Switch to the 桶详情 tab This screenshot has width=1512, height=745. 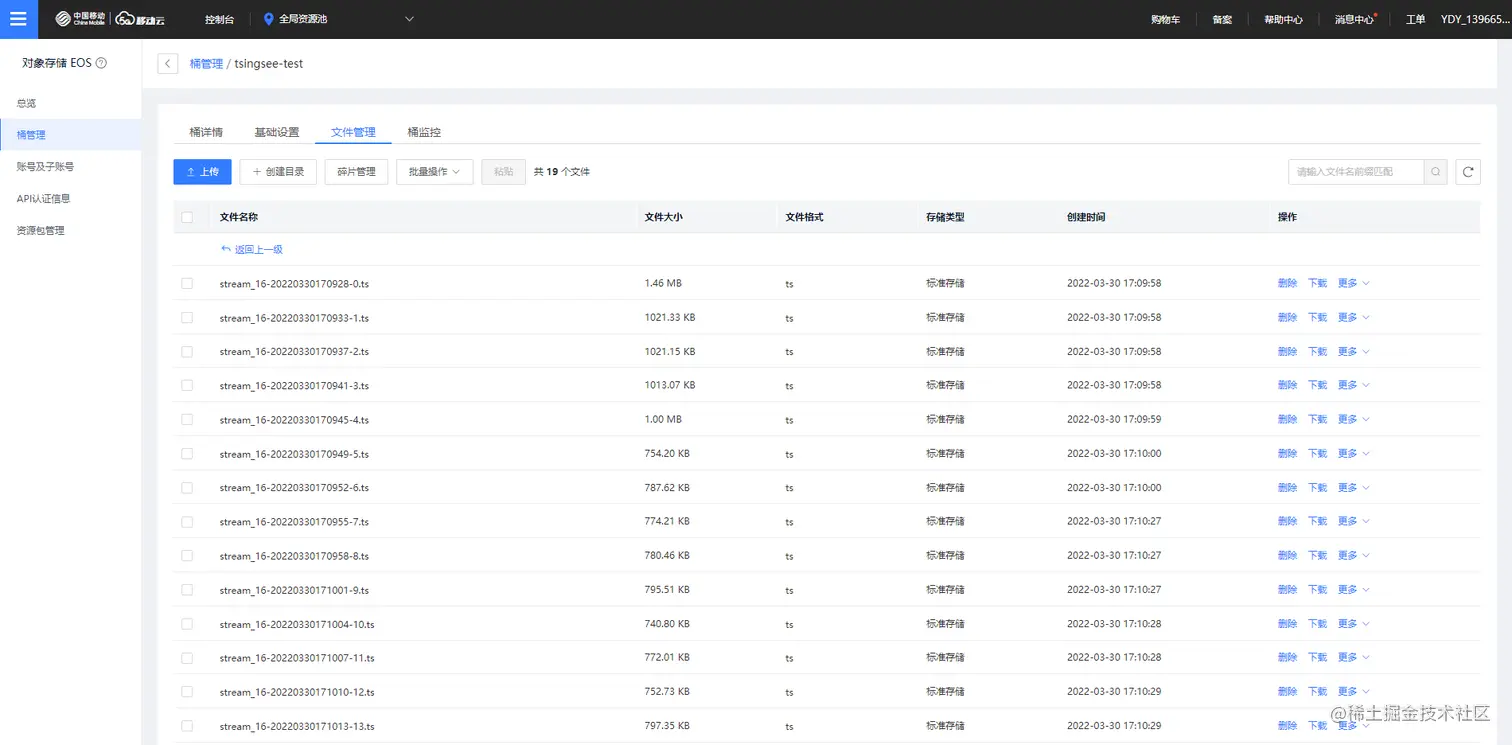pyautogui.click(x=206, y=132)
